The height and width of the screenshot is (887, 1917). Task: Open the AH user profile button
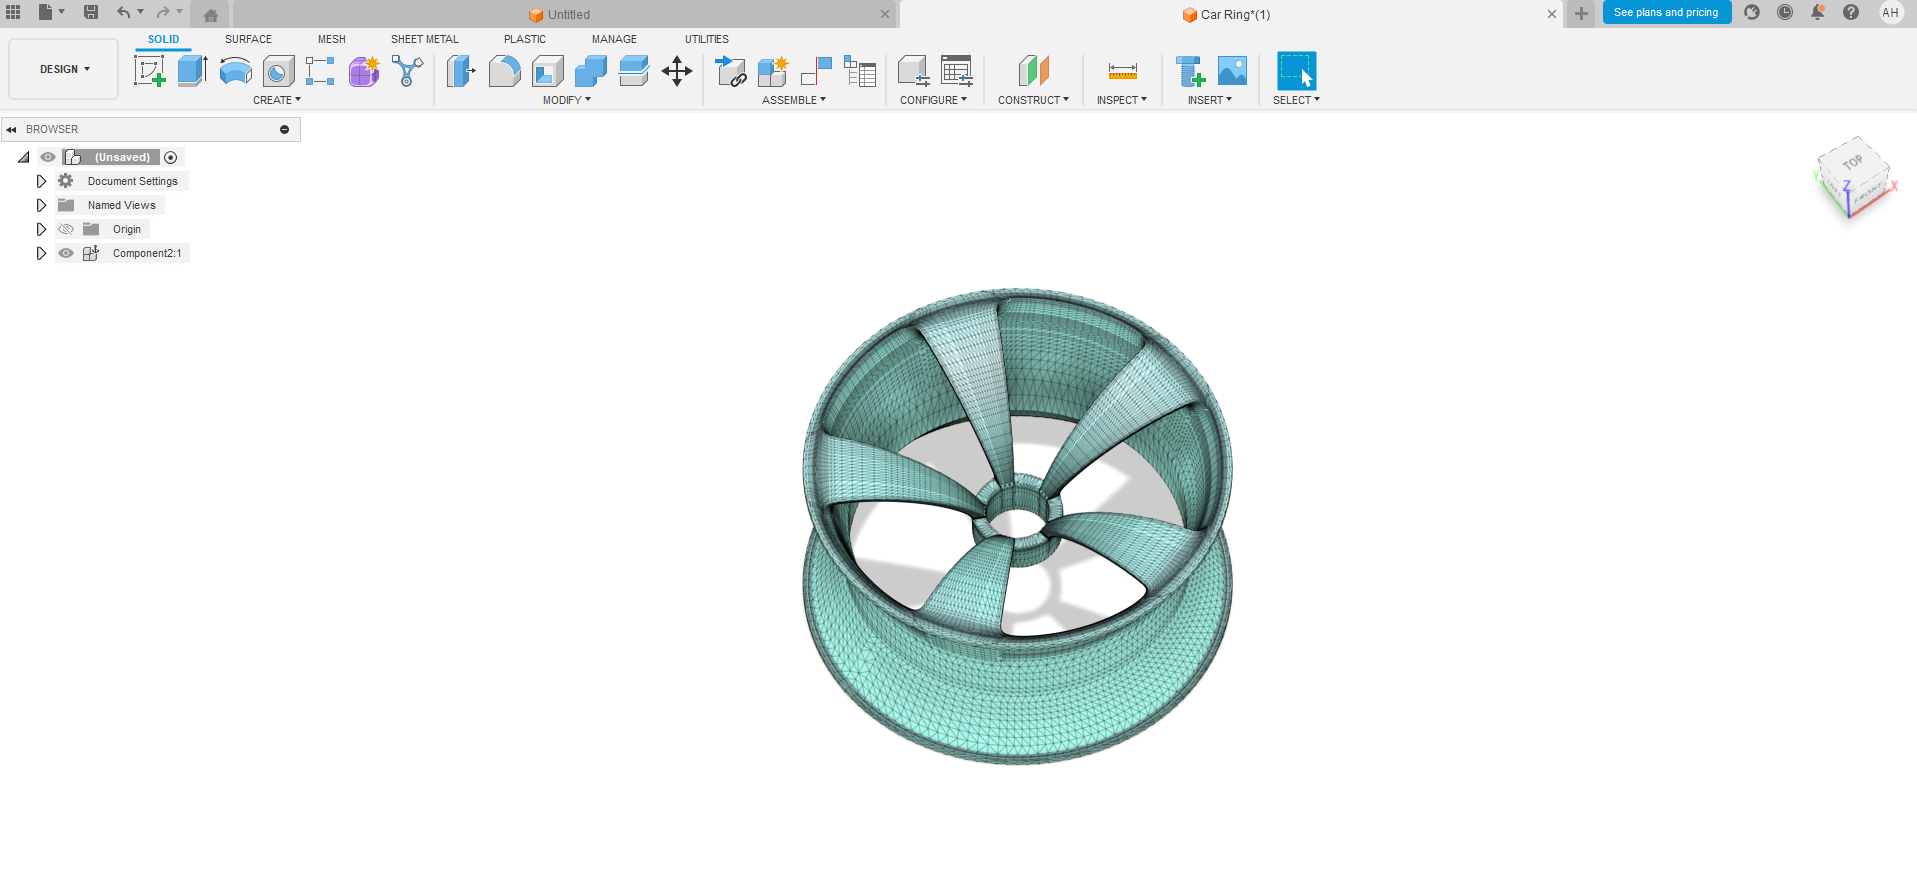[x=1890, y=12]
